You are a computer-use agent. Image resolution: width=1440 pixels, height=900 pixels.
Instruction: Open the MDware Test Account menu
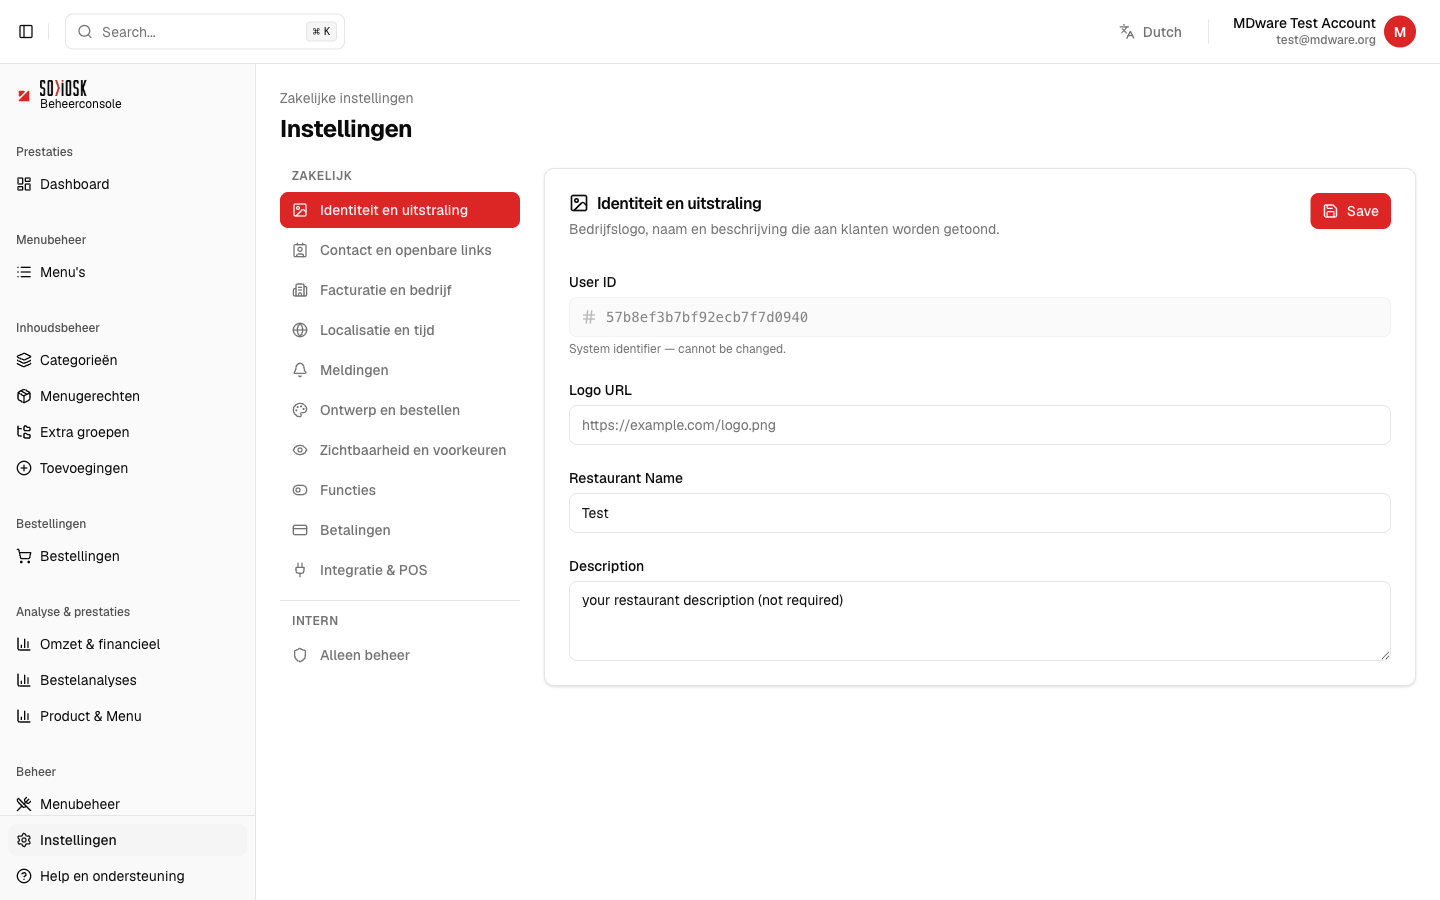click(x=1324, y=32)
